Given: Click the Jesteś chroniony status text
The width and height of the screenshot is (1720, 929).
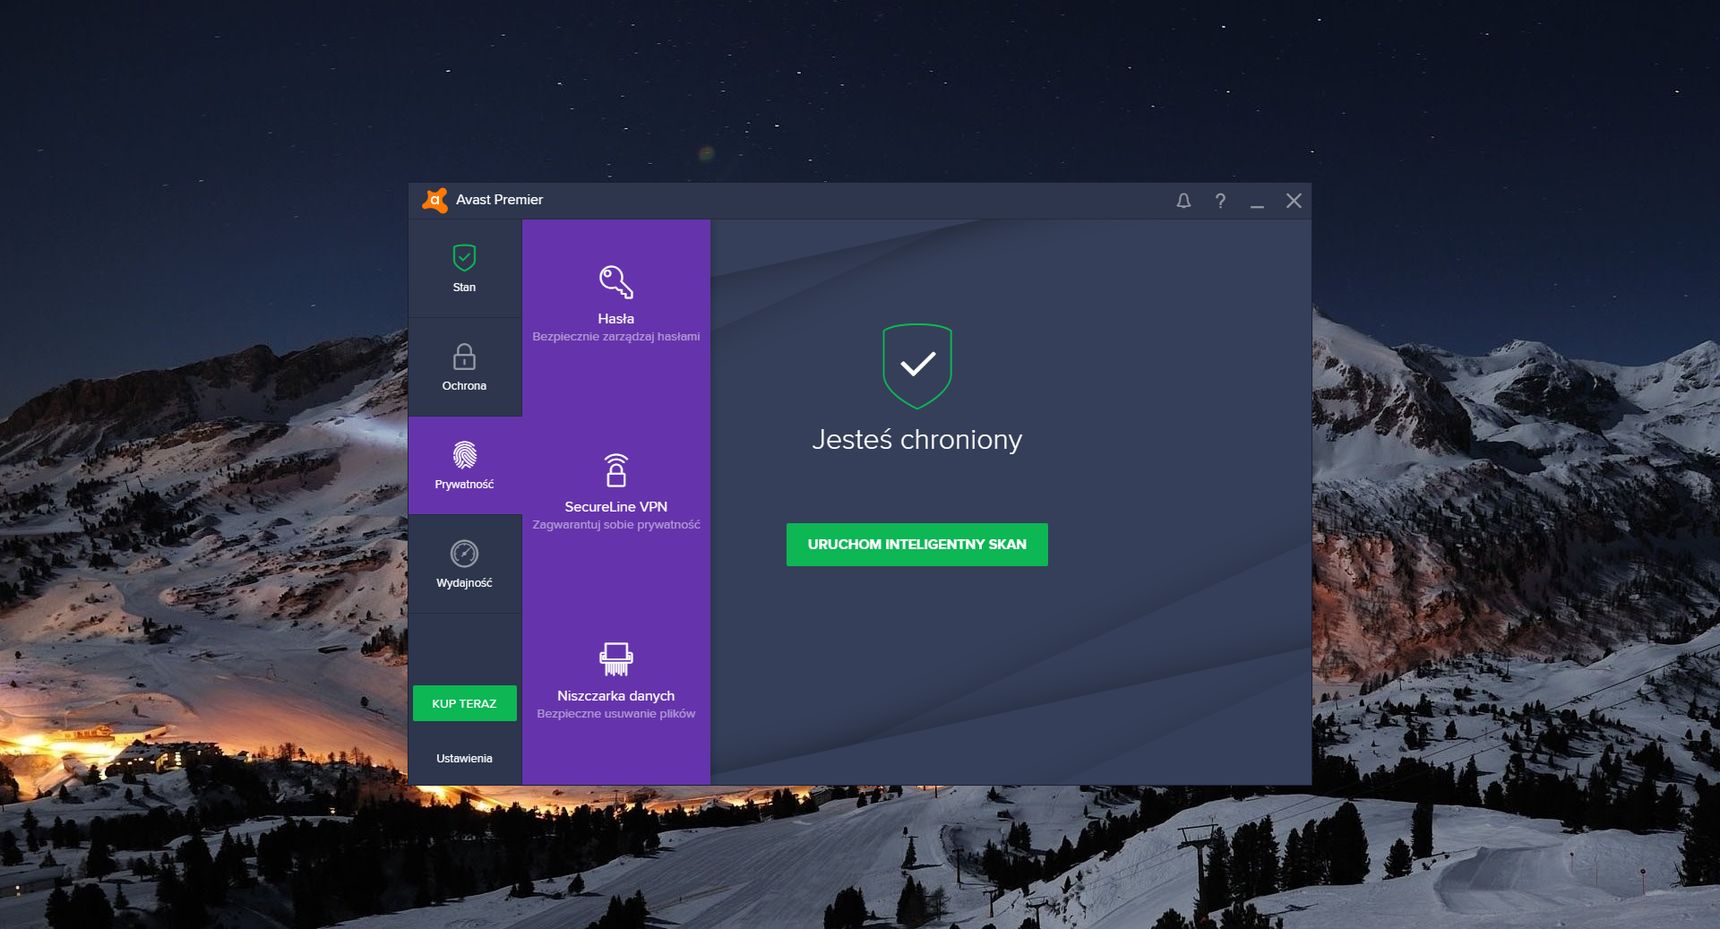Looking at the screenshot, I should pos(917,439).
